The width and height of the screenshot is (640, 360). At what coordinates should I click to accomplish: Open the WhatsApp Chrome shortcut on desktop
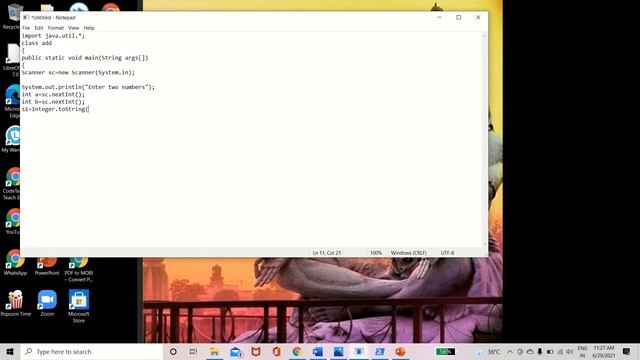pyautogui.click(x=15, y=263)
